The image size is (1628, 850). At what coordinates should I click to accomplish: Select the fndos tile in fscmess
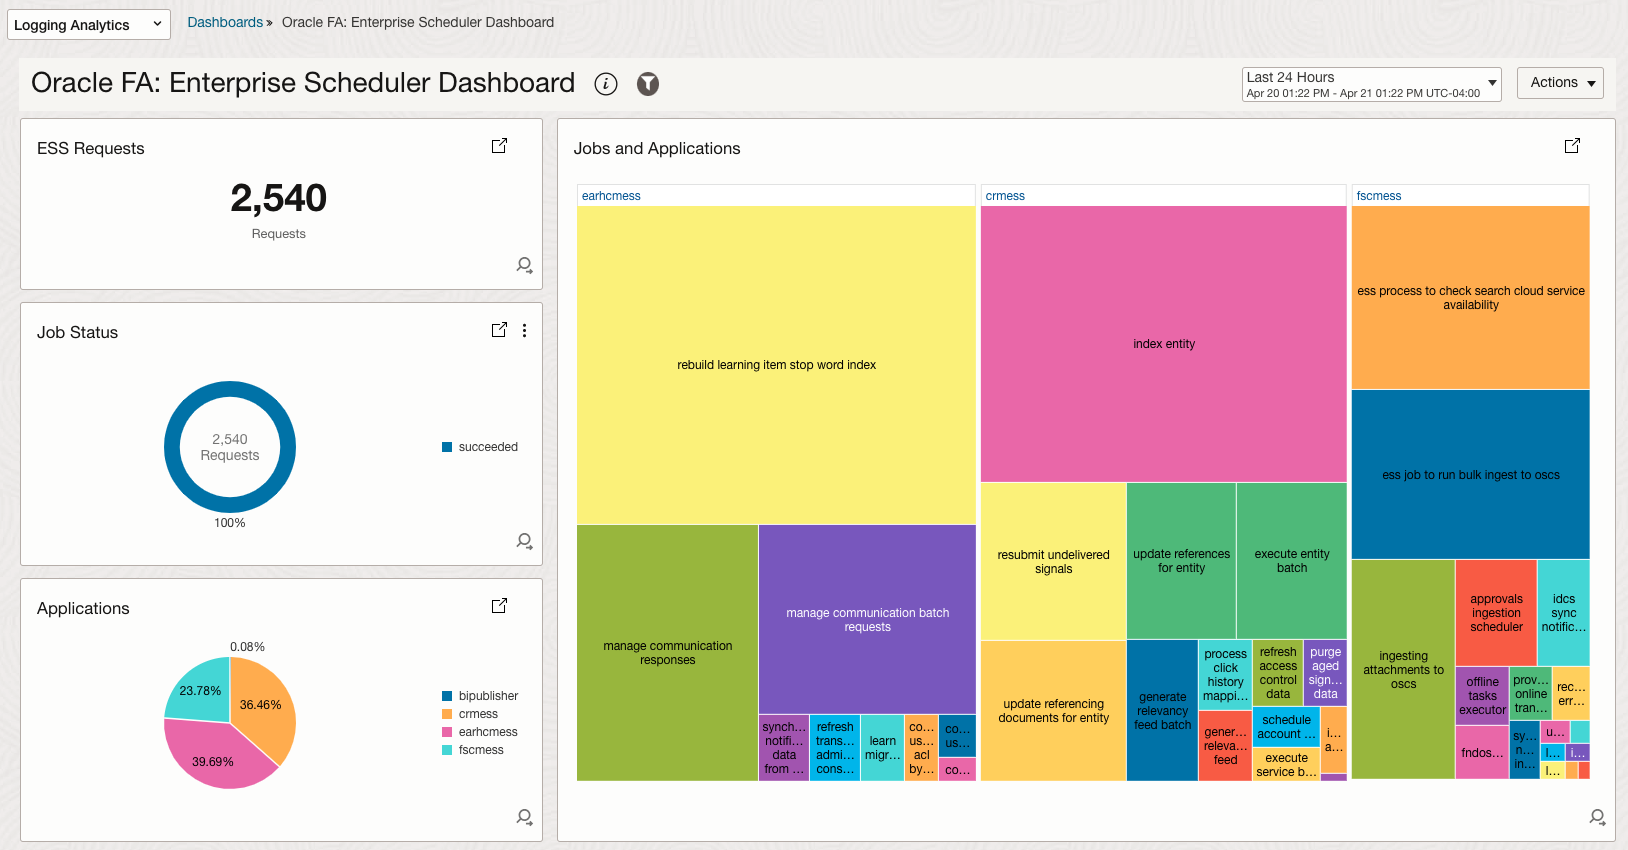(1482, 753)
